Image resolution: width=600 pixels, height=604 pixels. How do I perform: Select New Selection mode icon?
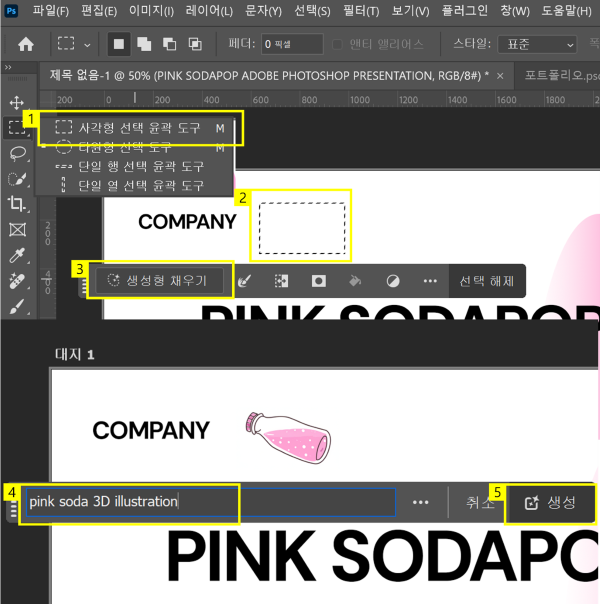pos(119,44)
